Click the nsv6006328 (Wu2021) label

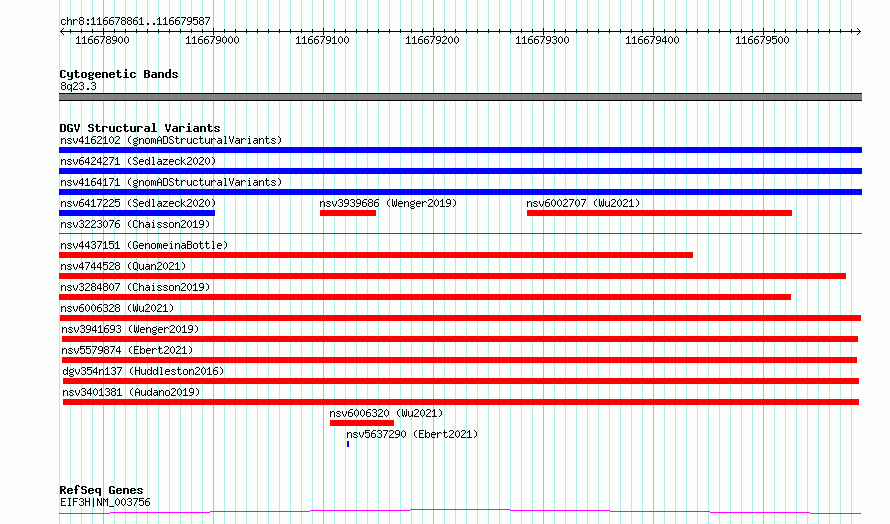[x=117, y=308]
